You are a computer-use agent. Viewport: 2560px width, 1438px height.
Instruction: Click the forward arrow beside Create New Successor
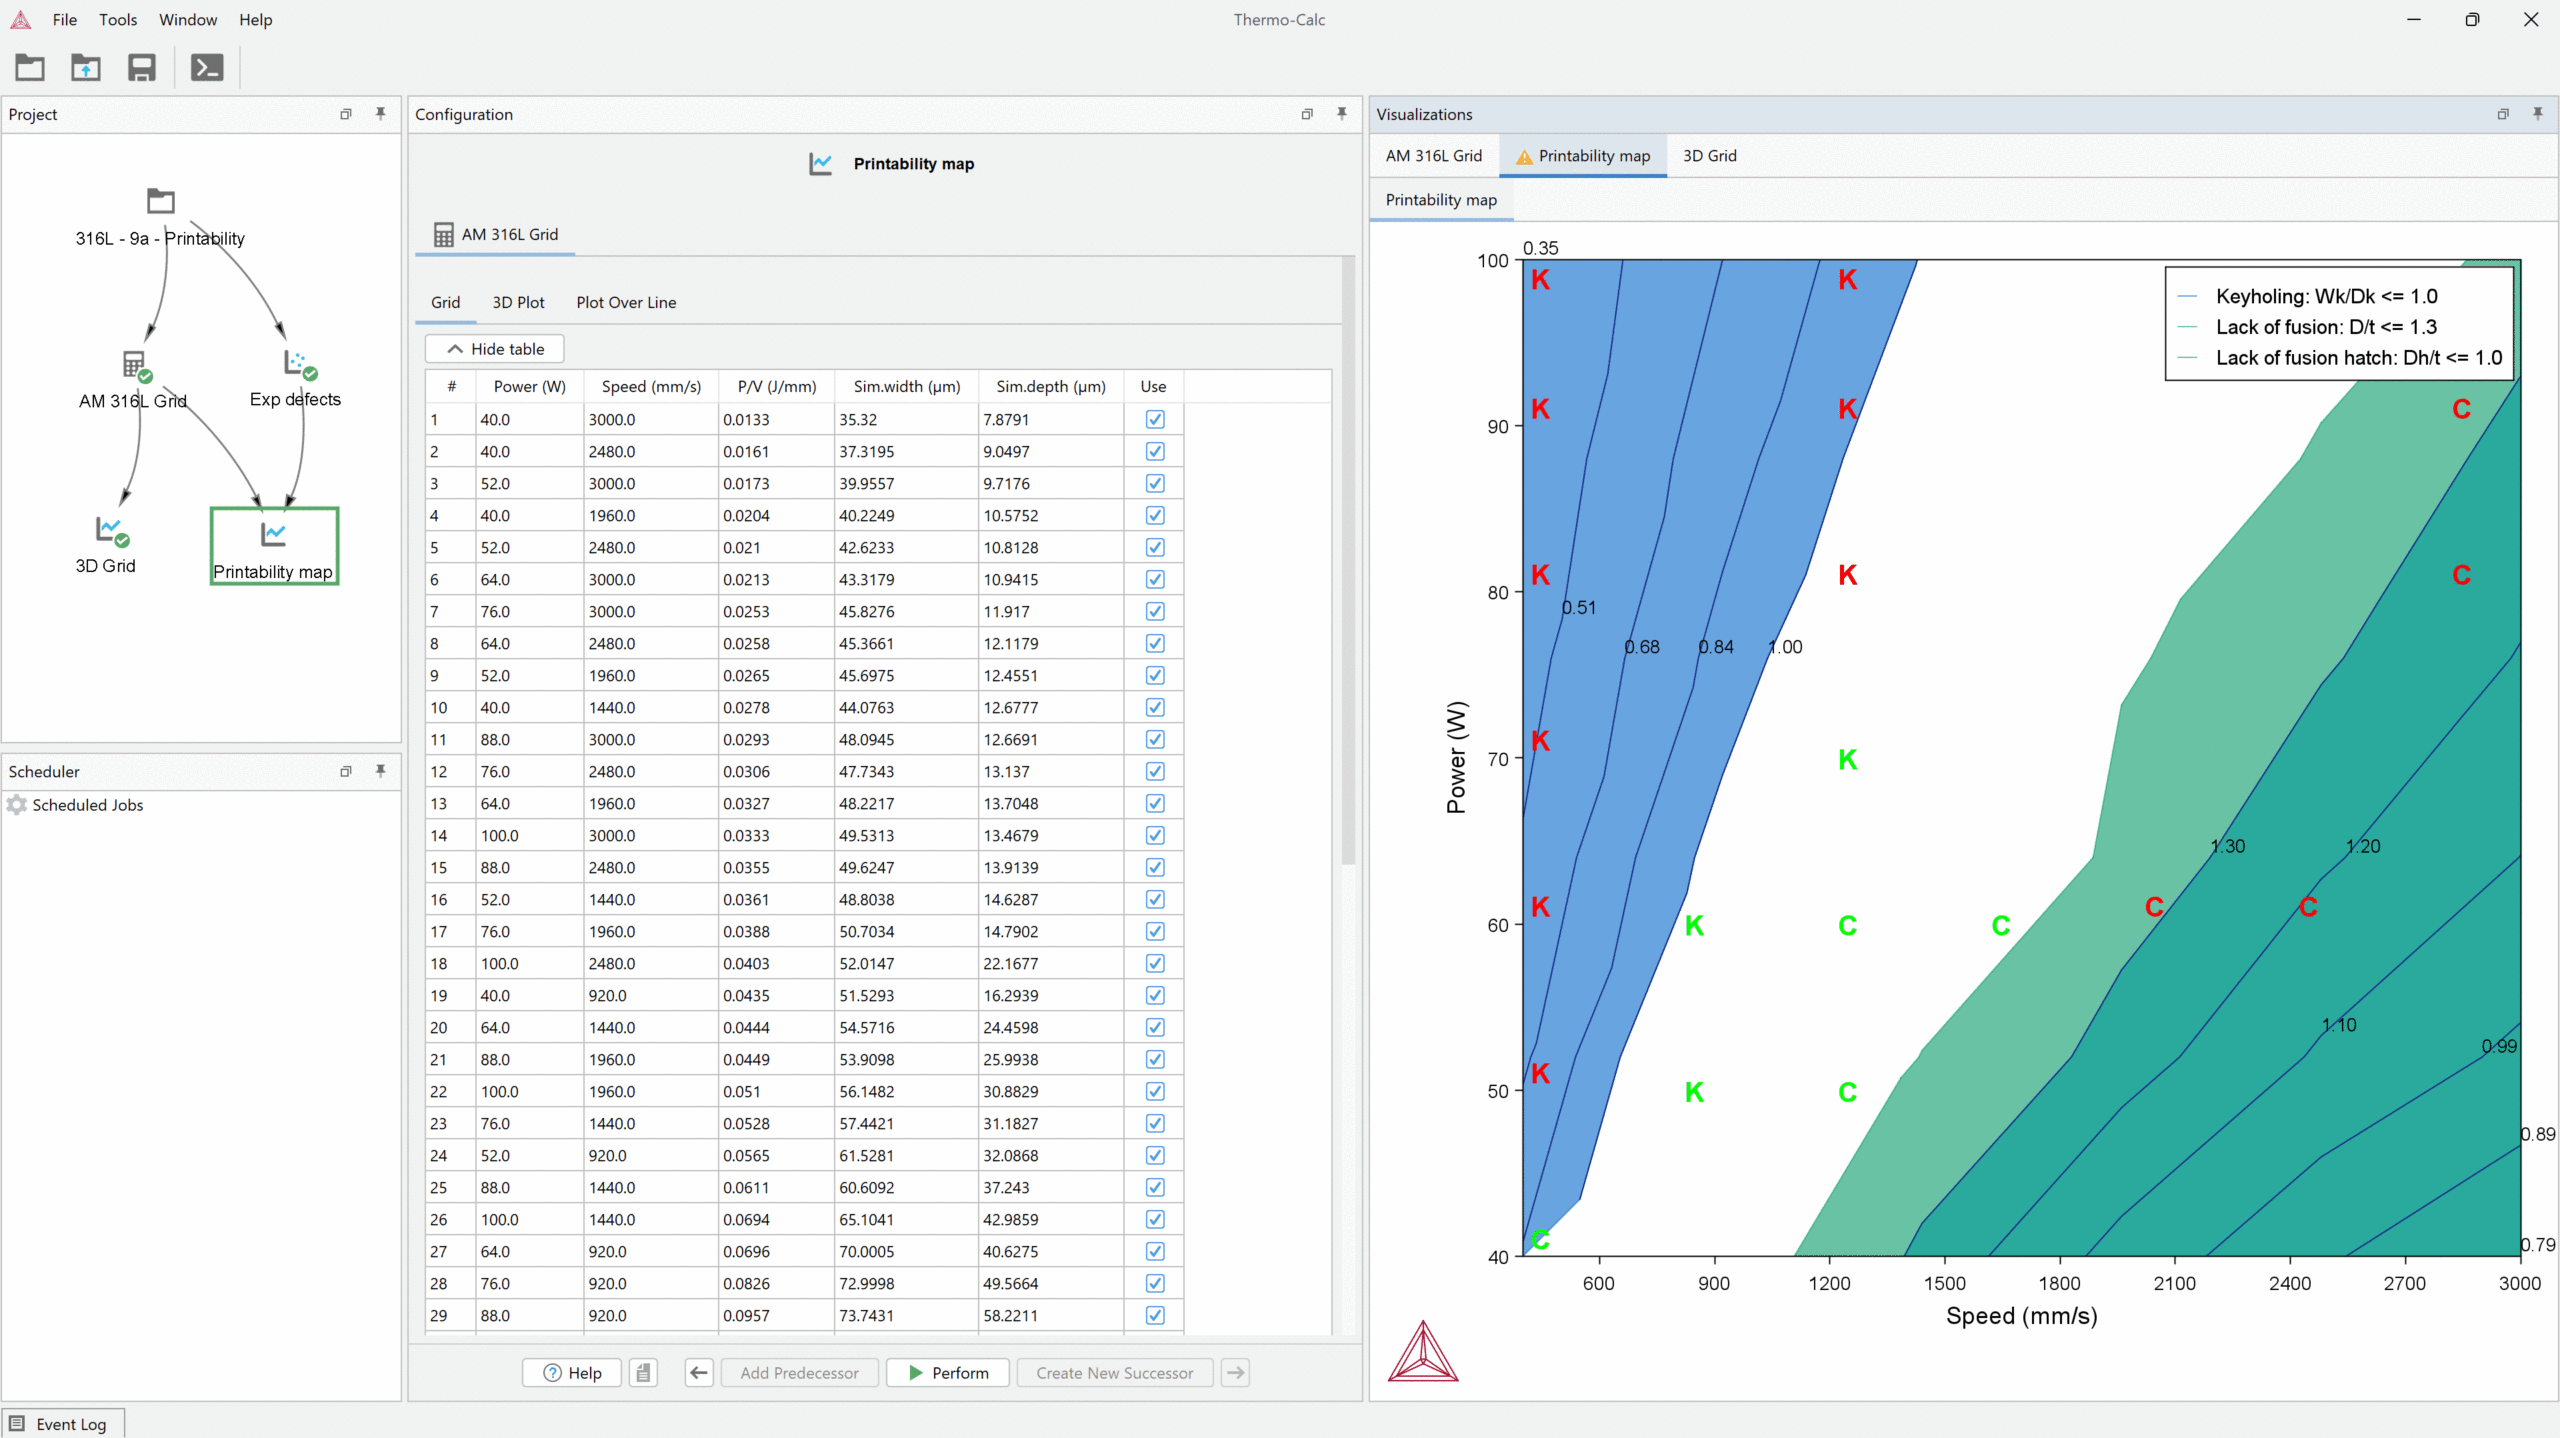[x=1236, y=1373]
